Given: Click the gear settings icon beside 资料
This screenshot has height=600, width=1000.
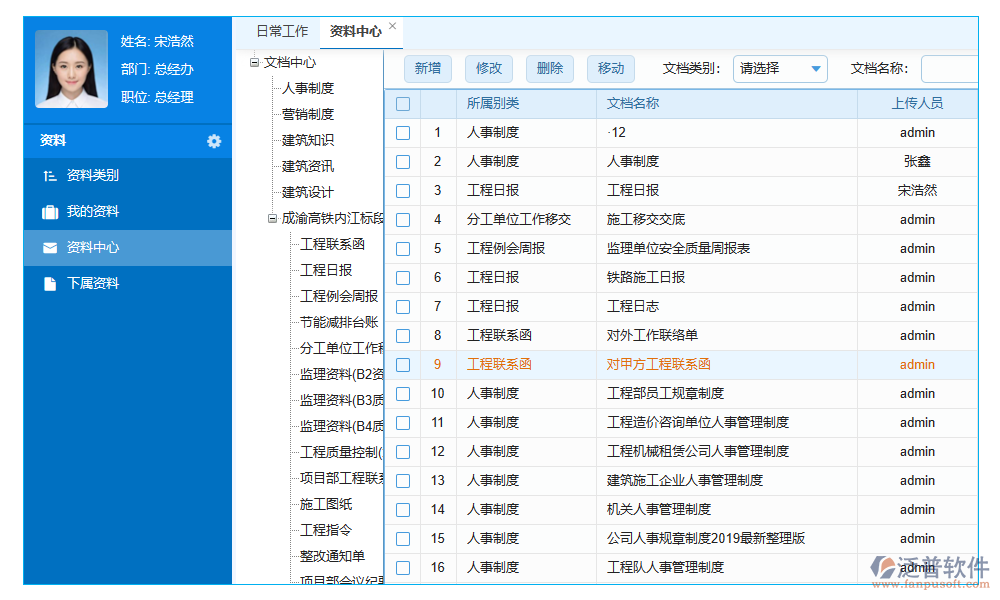Looking at the screenshot, I should (x=214, y=141).
